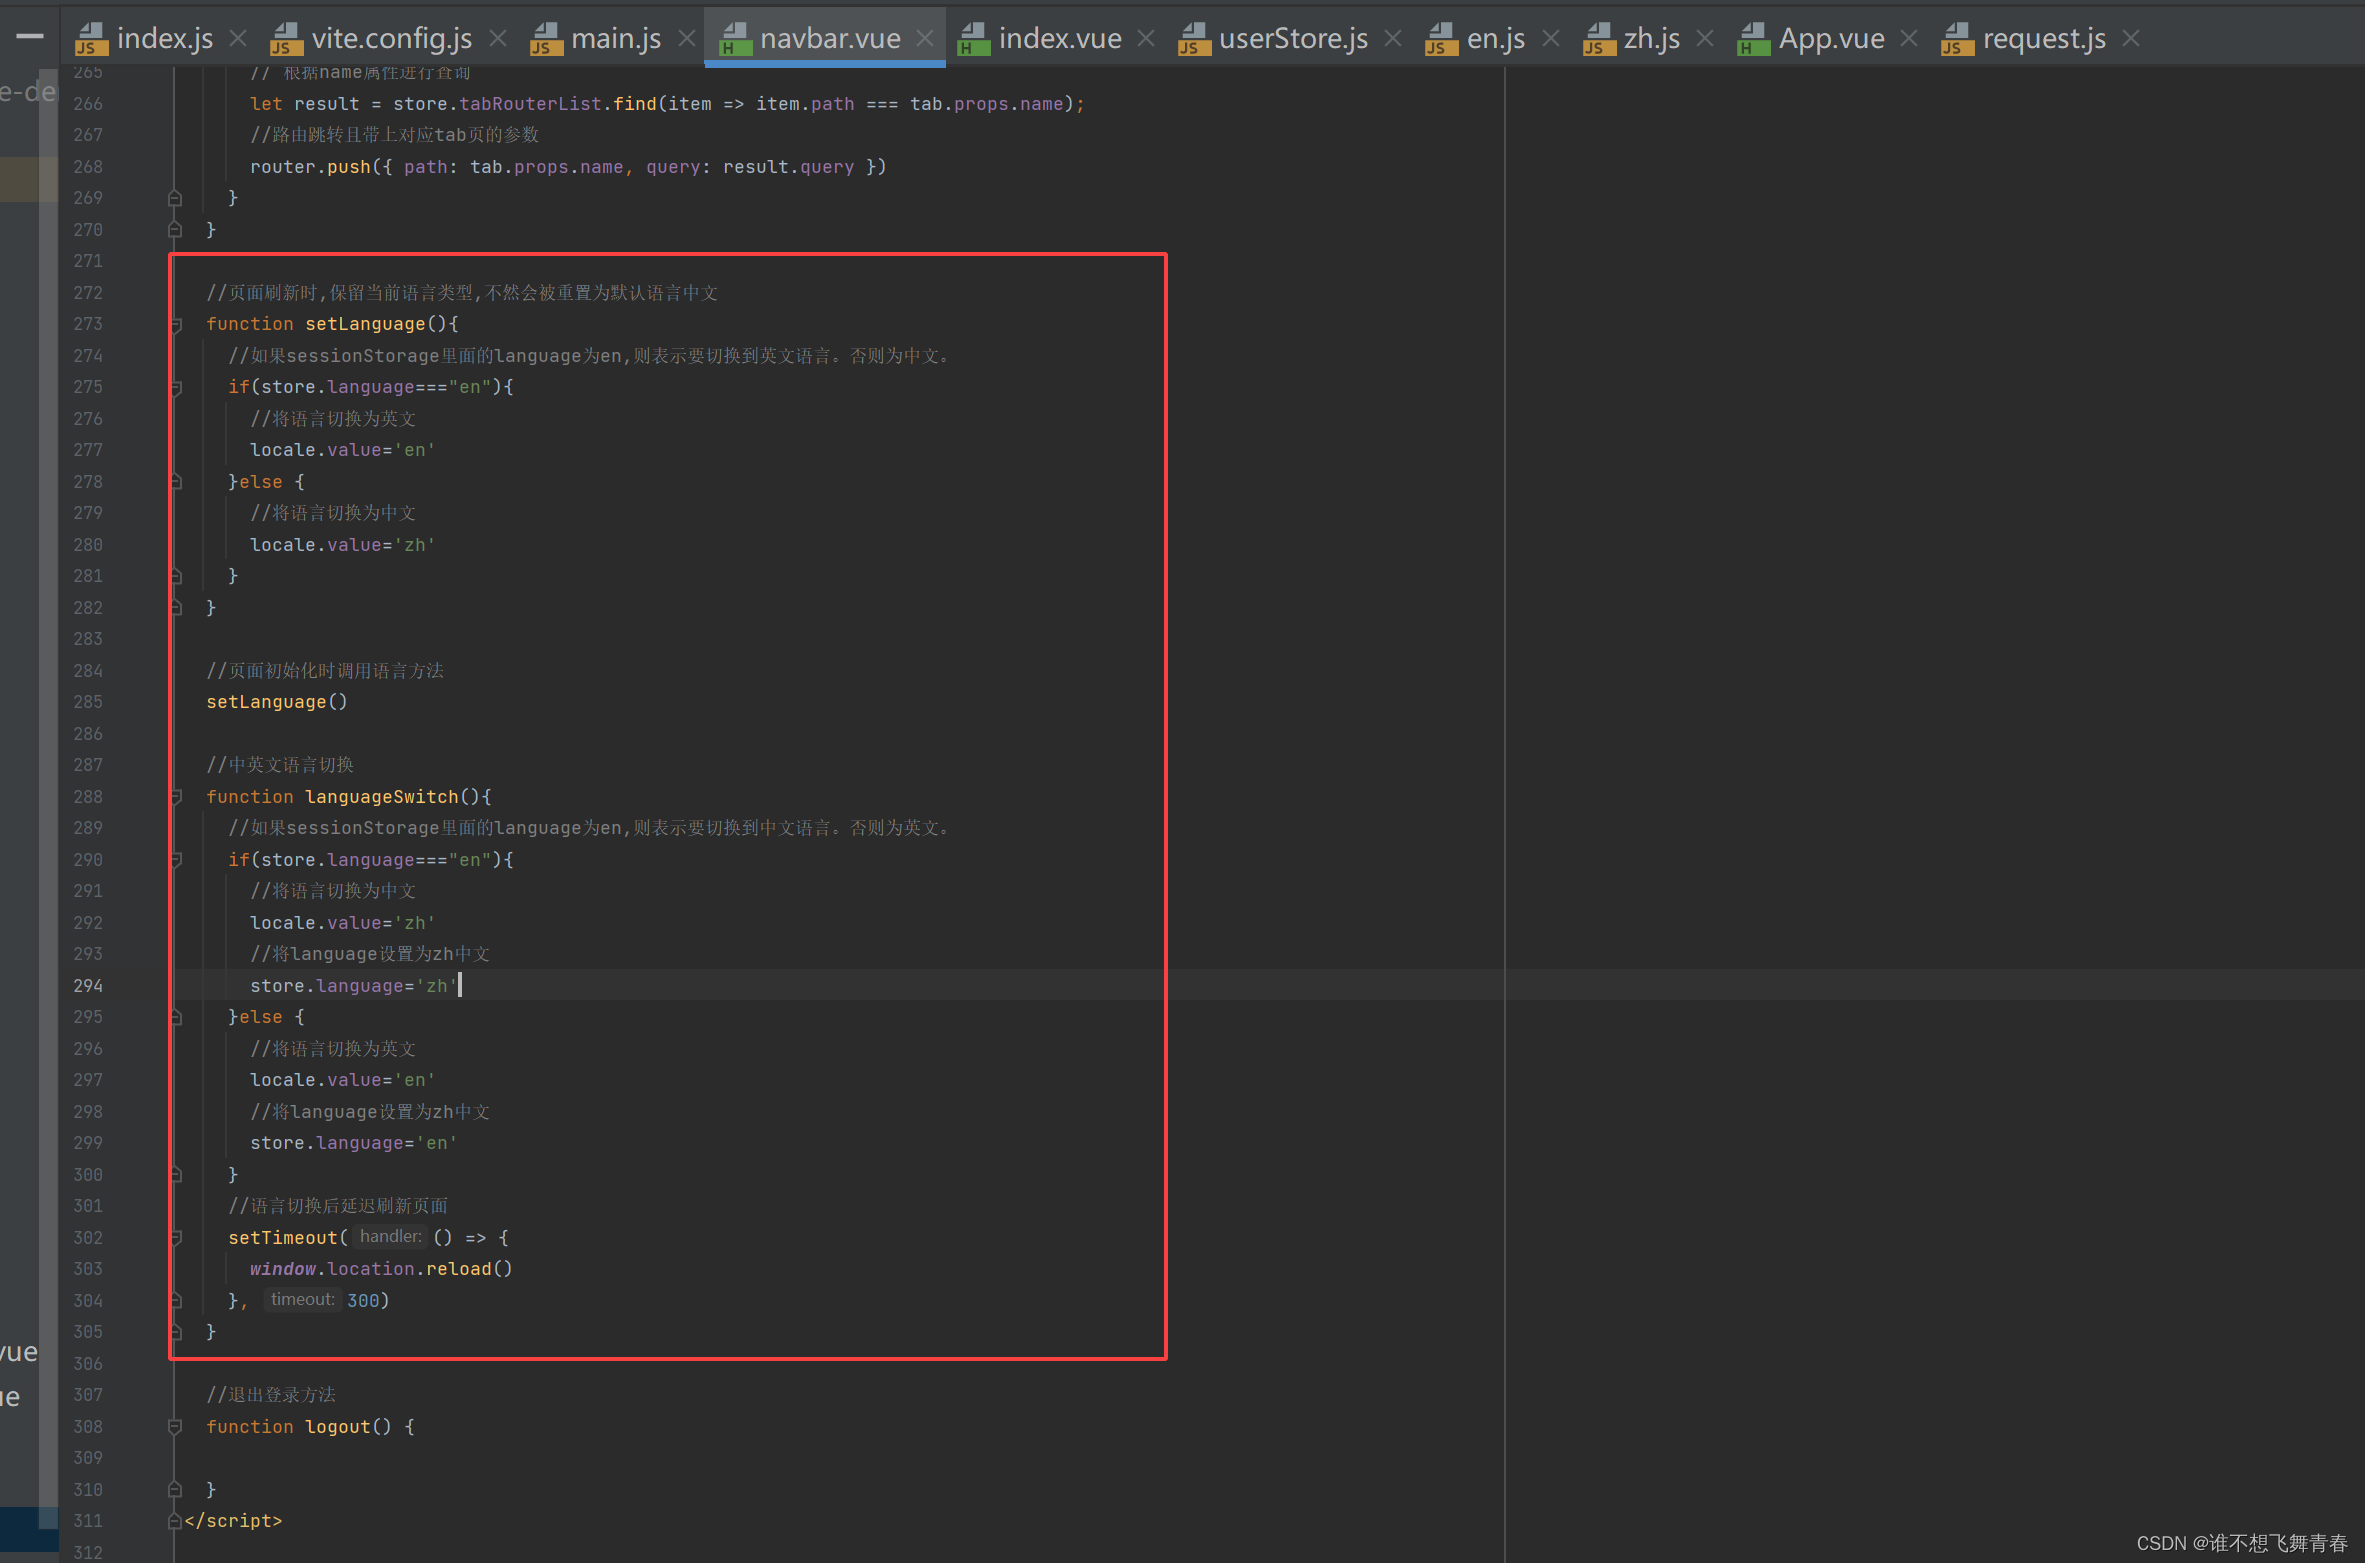Click line number 285 in the gutter
Screen dimensions: 2365x1563
[88, 702]
